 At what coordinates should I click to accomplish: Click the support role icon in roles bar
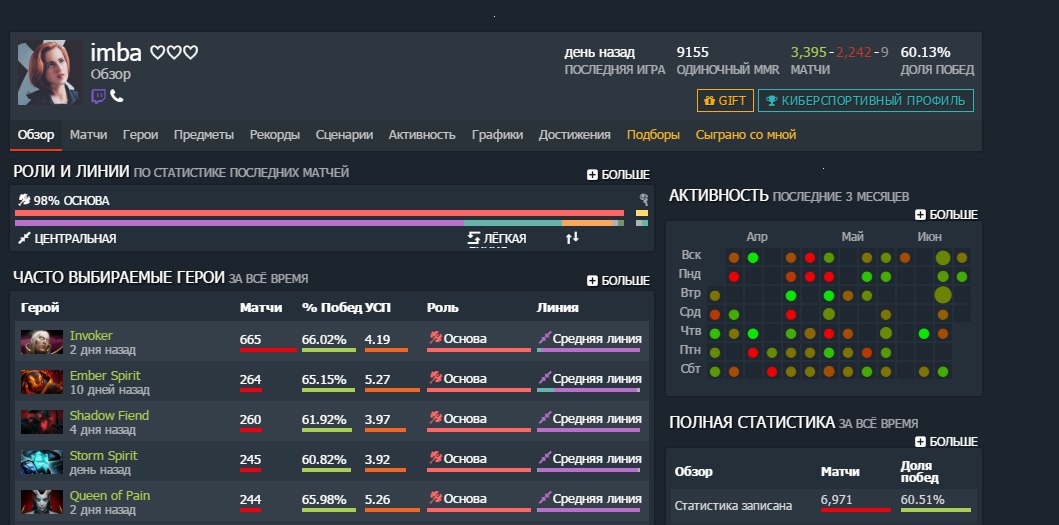[x=643, y=200]
